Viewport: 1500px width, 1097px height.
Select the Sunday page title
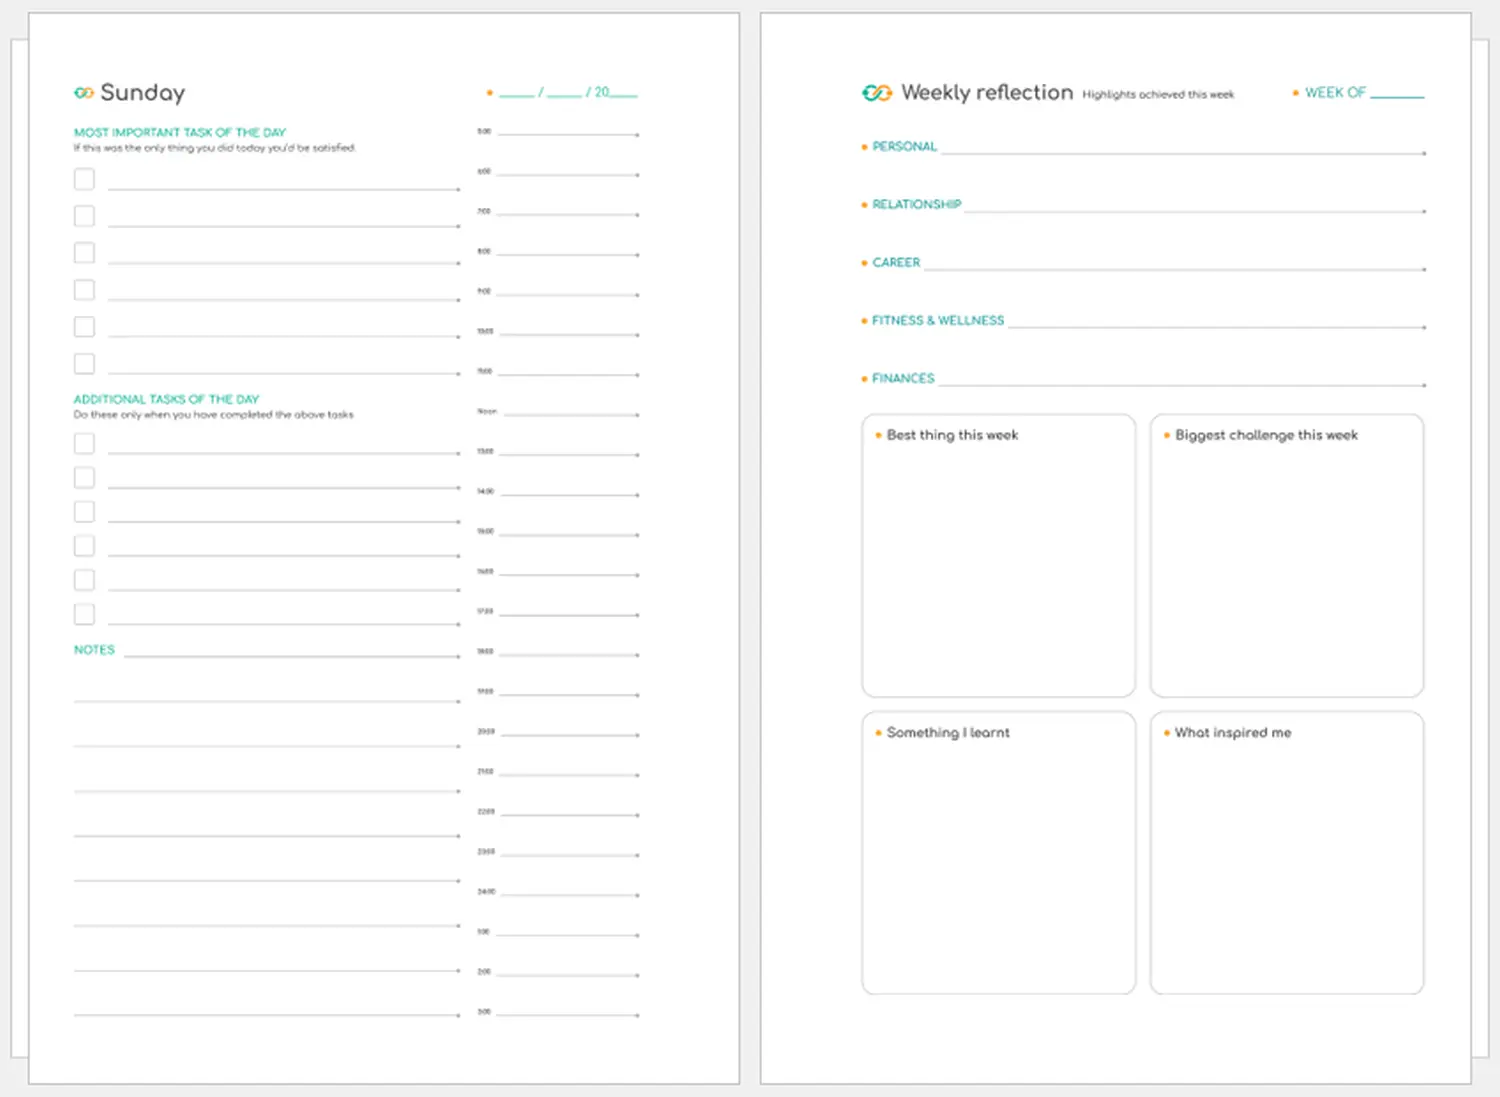(x=143, y=93)
